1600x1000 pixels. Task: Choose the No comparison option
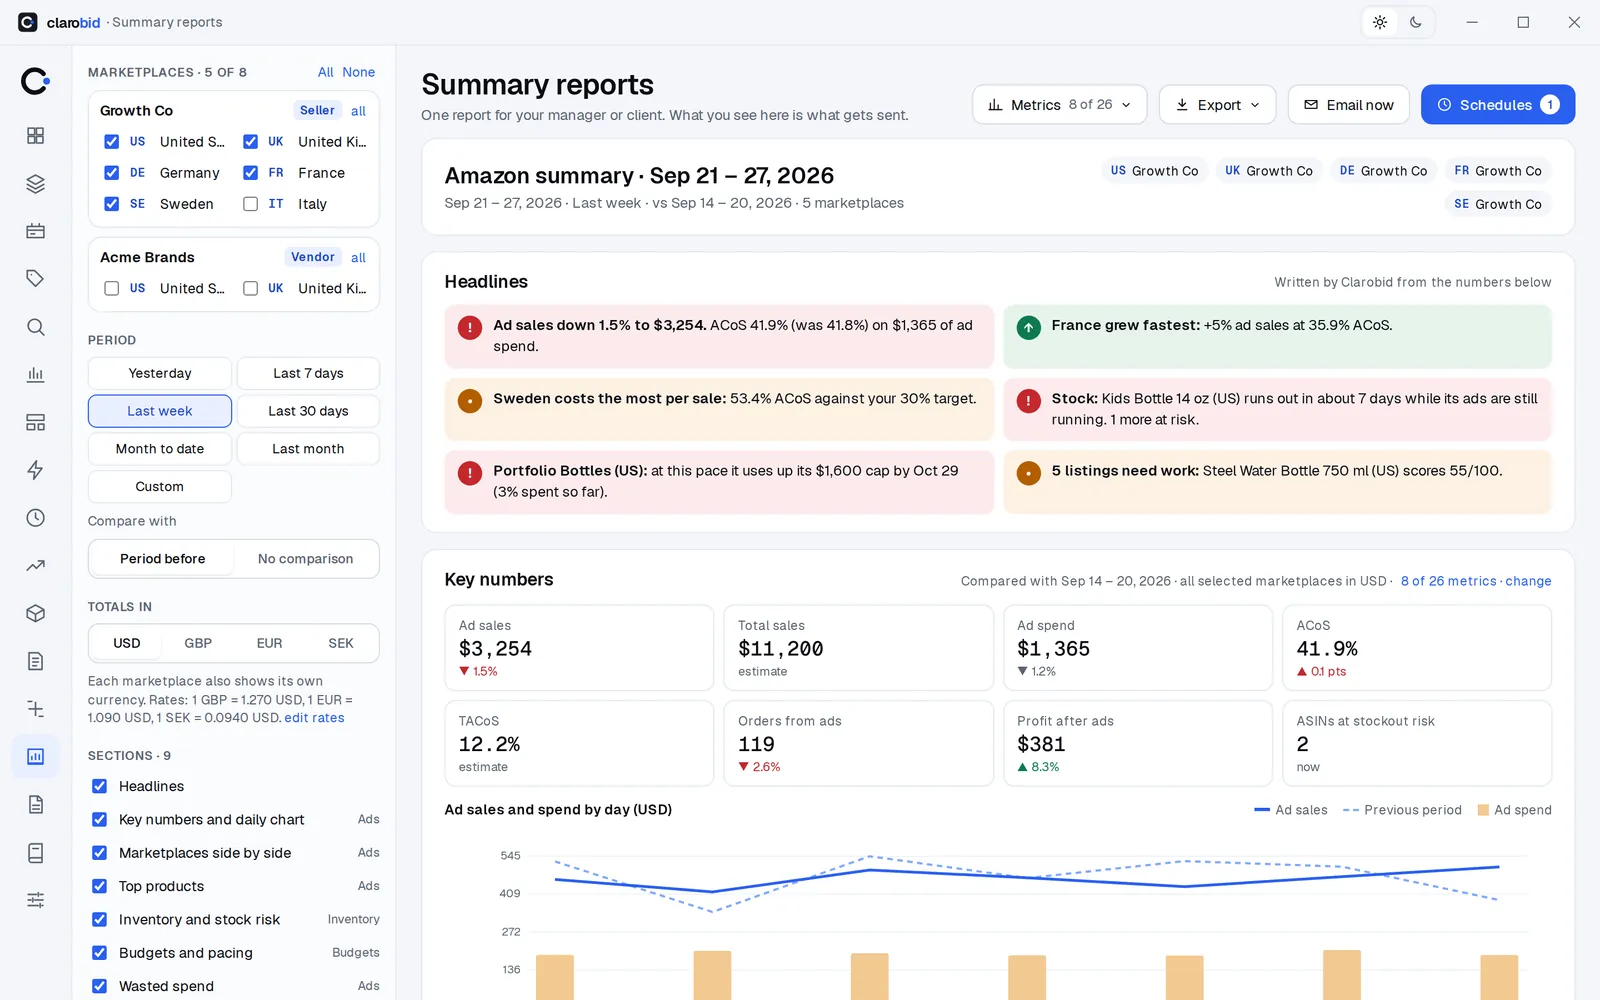(305, 559)
